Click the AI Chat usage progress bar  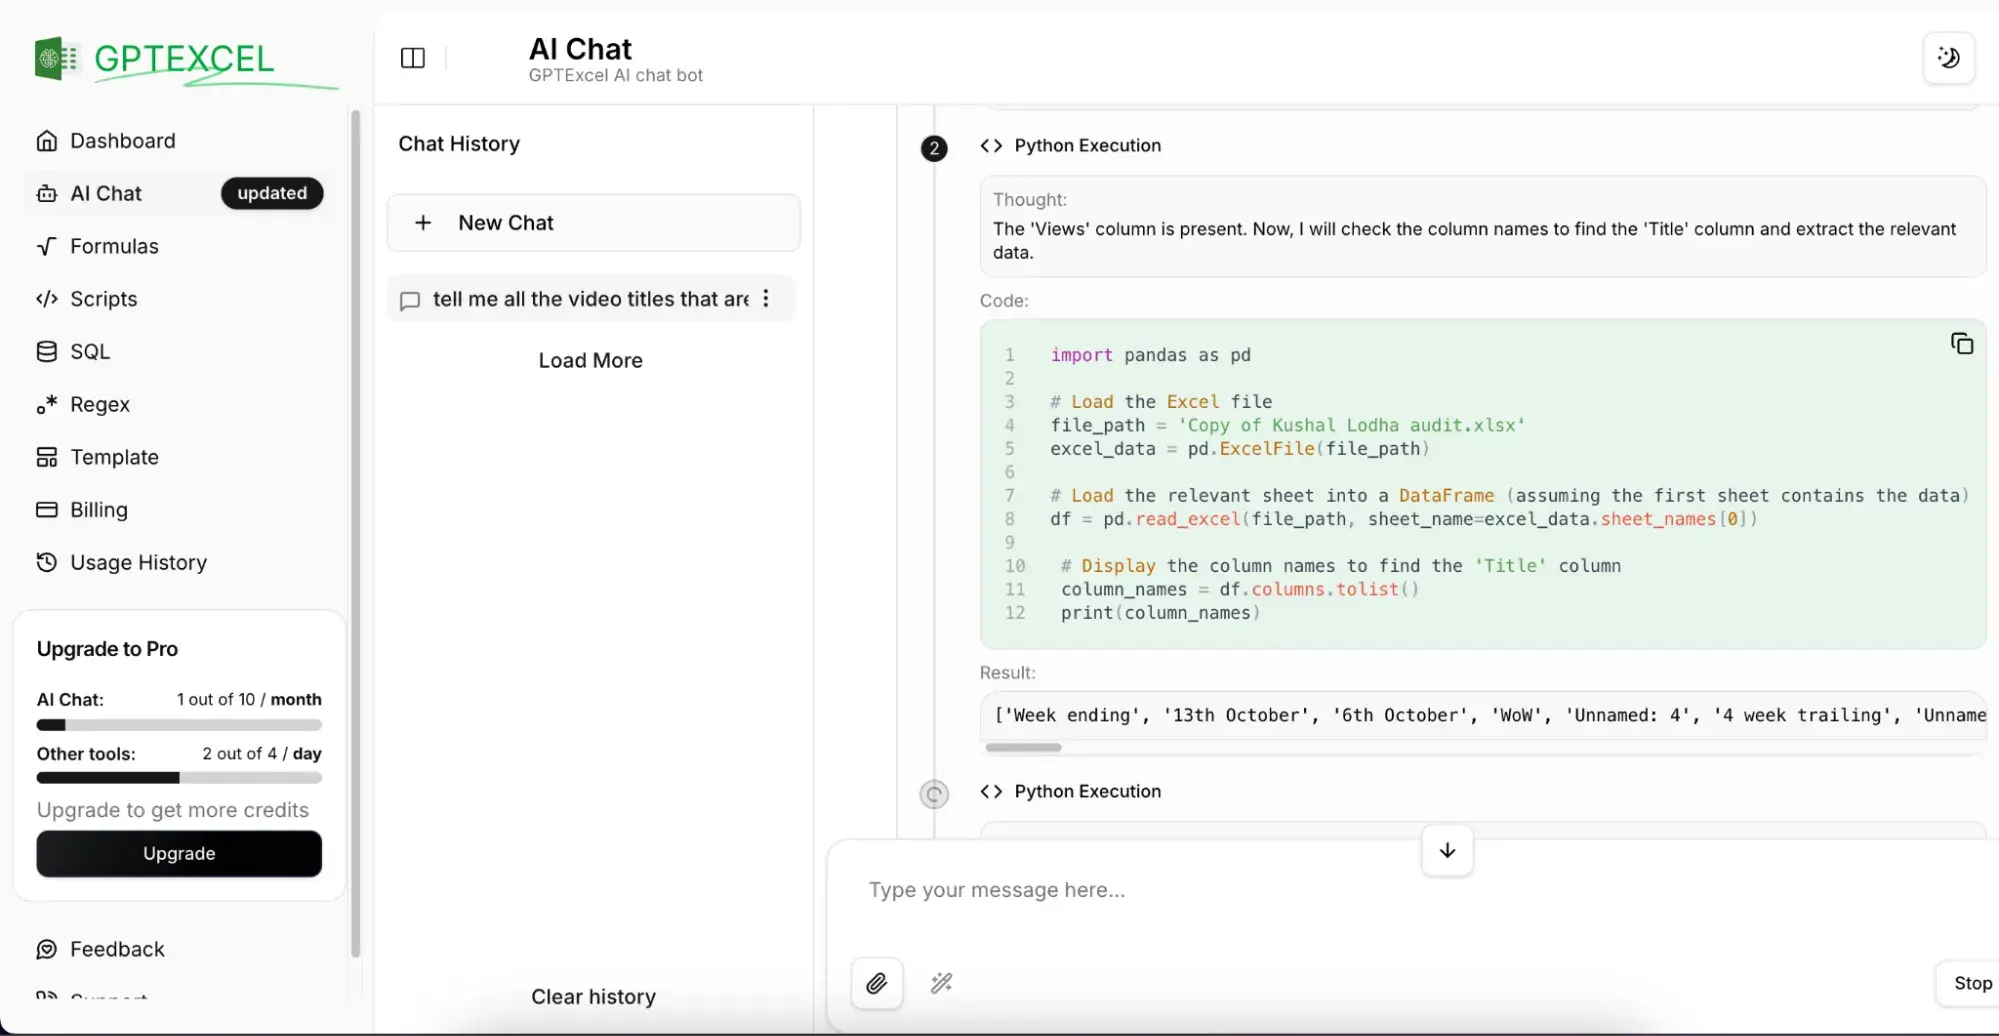(178, 724)
